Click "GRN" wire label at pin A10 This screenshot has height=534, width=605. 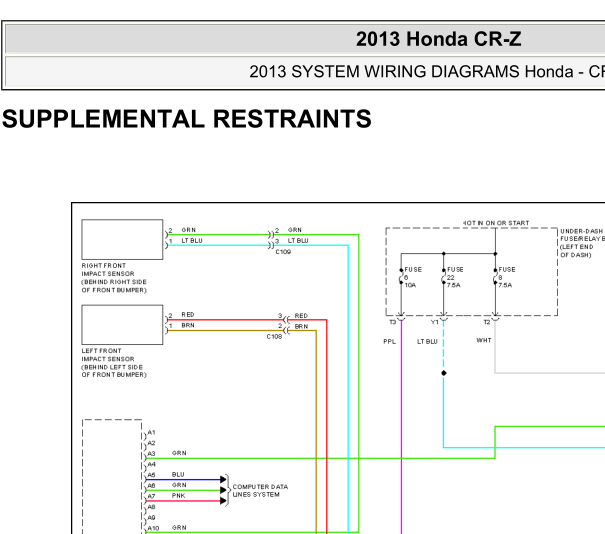click(x=179, y=527)
